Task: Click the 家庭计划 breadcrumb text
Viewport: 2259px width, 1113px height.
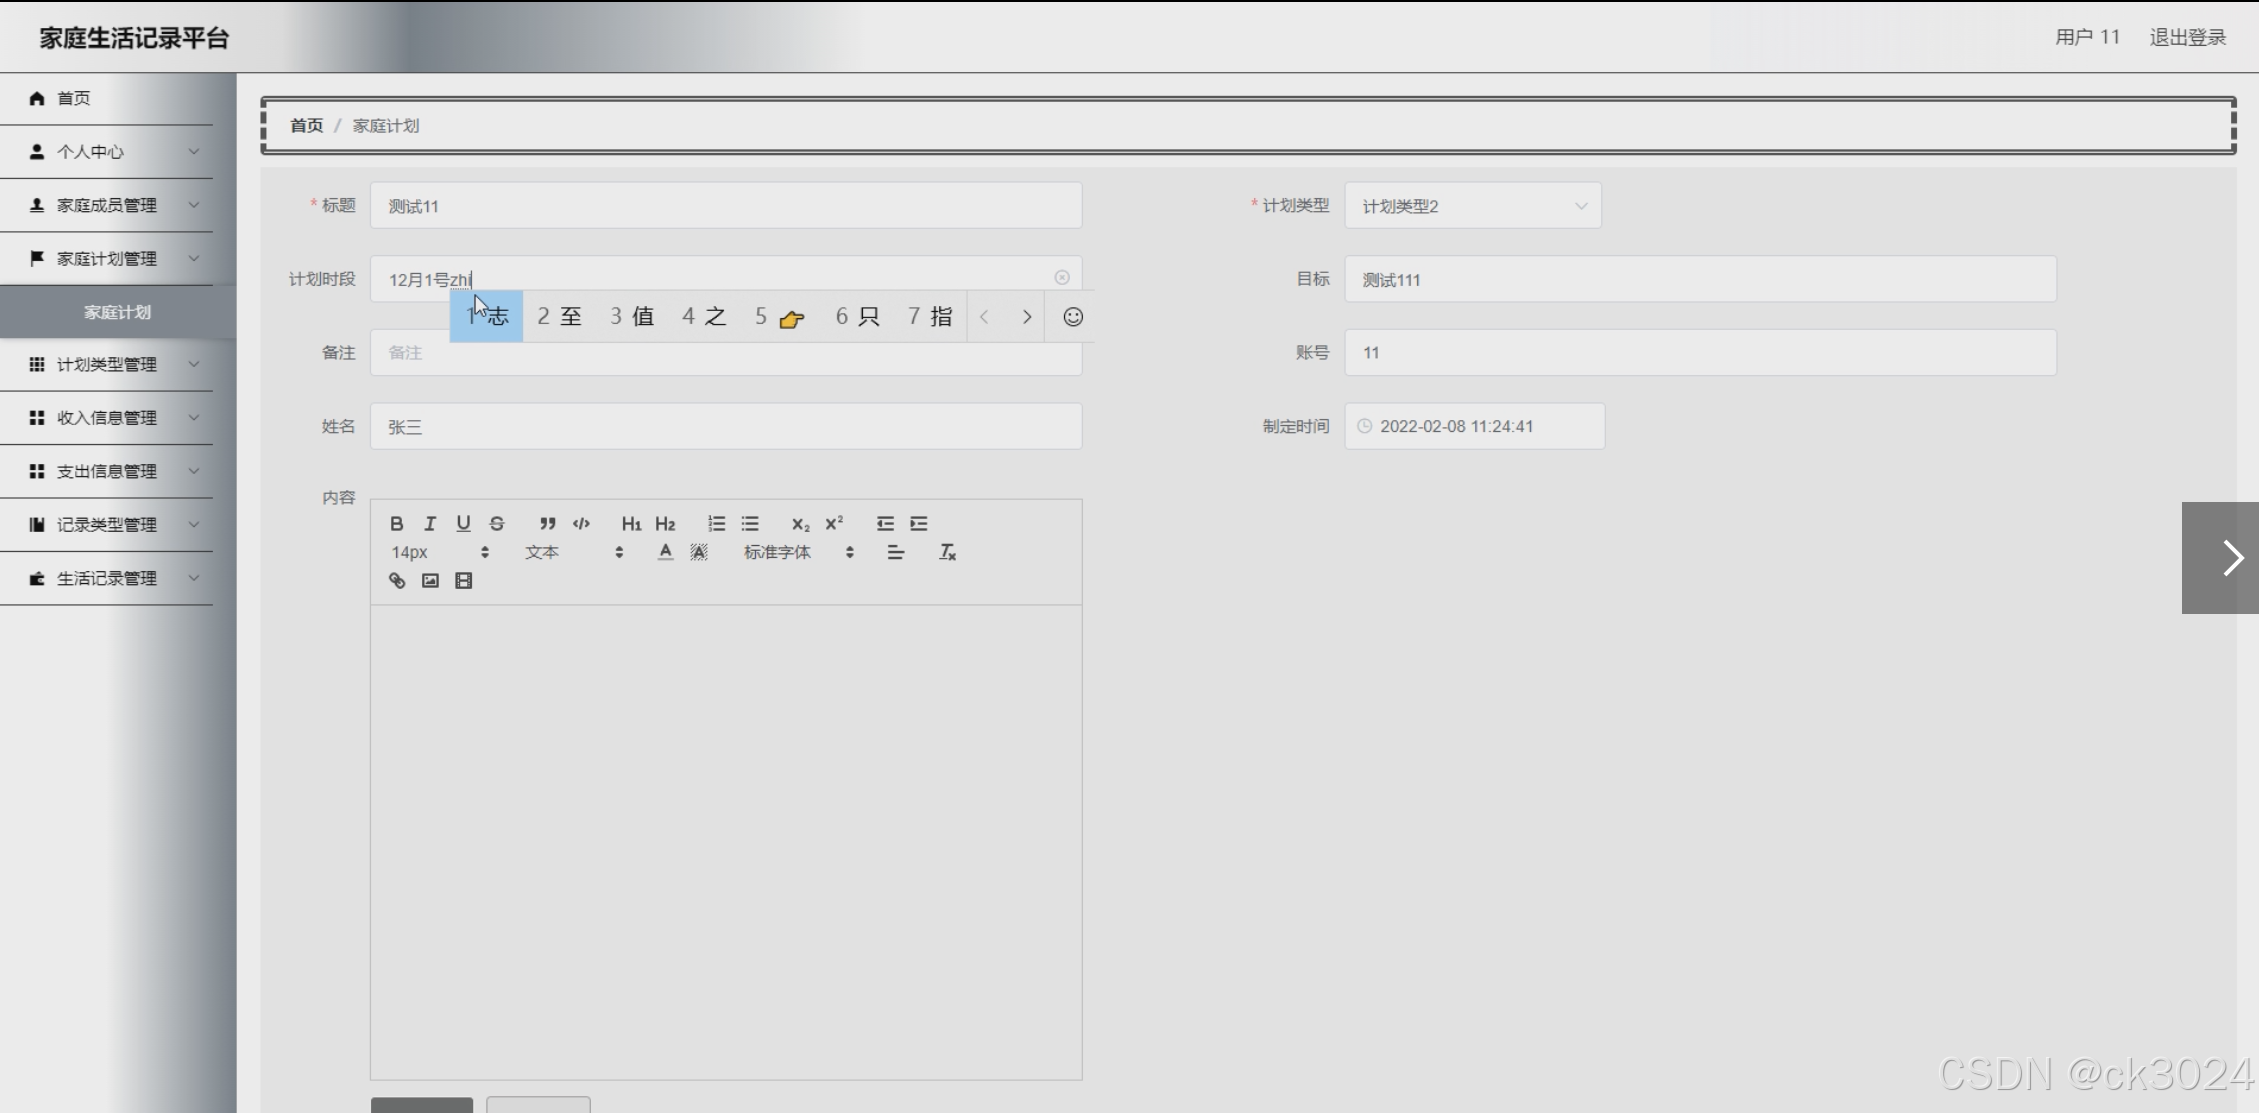Action: 386,125
